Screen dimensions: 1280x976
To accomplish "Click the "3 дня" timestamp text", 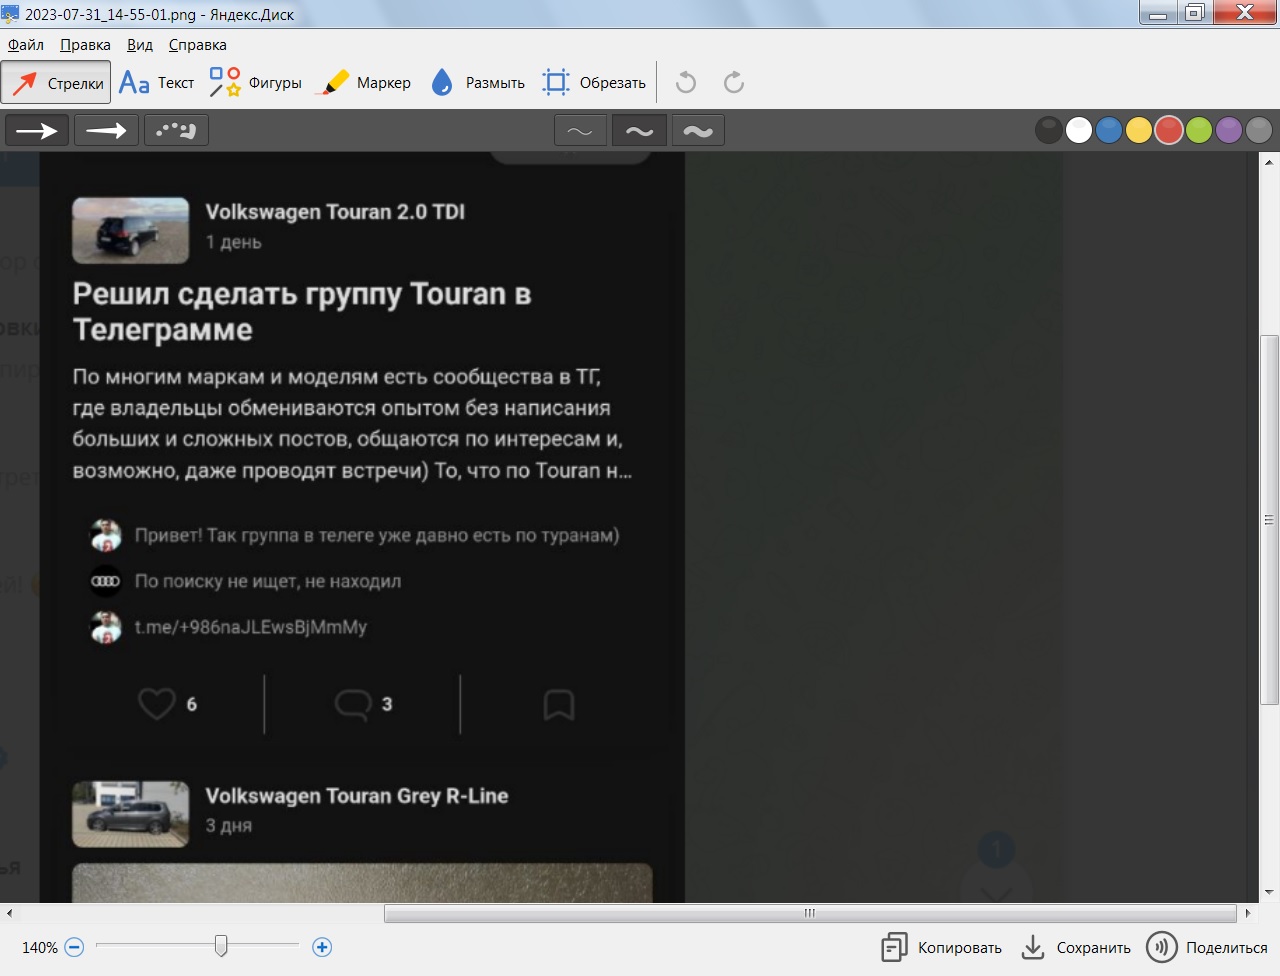I will click(228, 826).
